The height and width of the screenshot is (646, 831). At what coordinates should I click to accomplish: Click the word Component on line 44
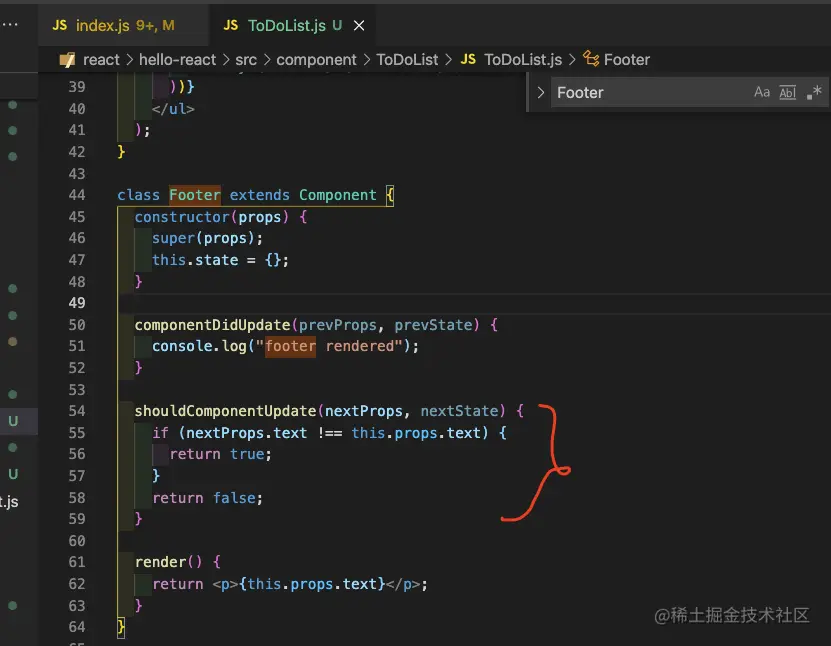click(338, 195)
